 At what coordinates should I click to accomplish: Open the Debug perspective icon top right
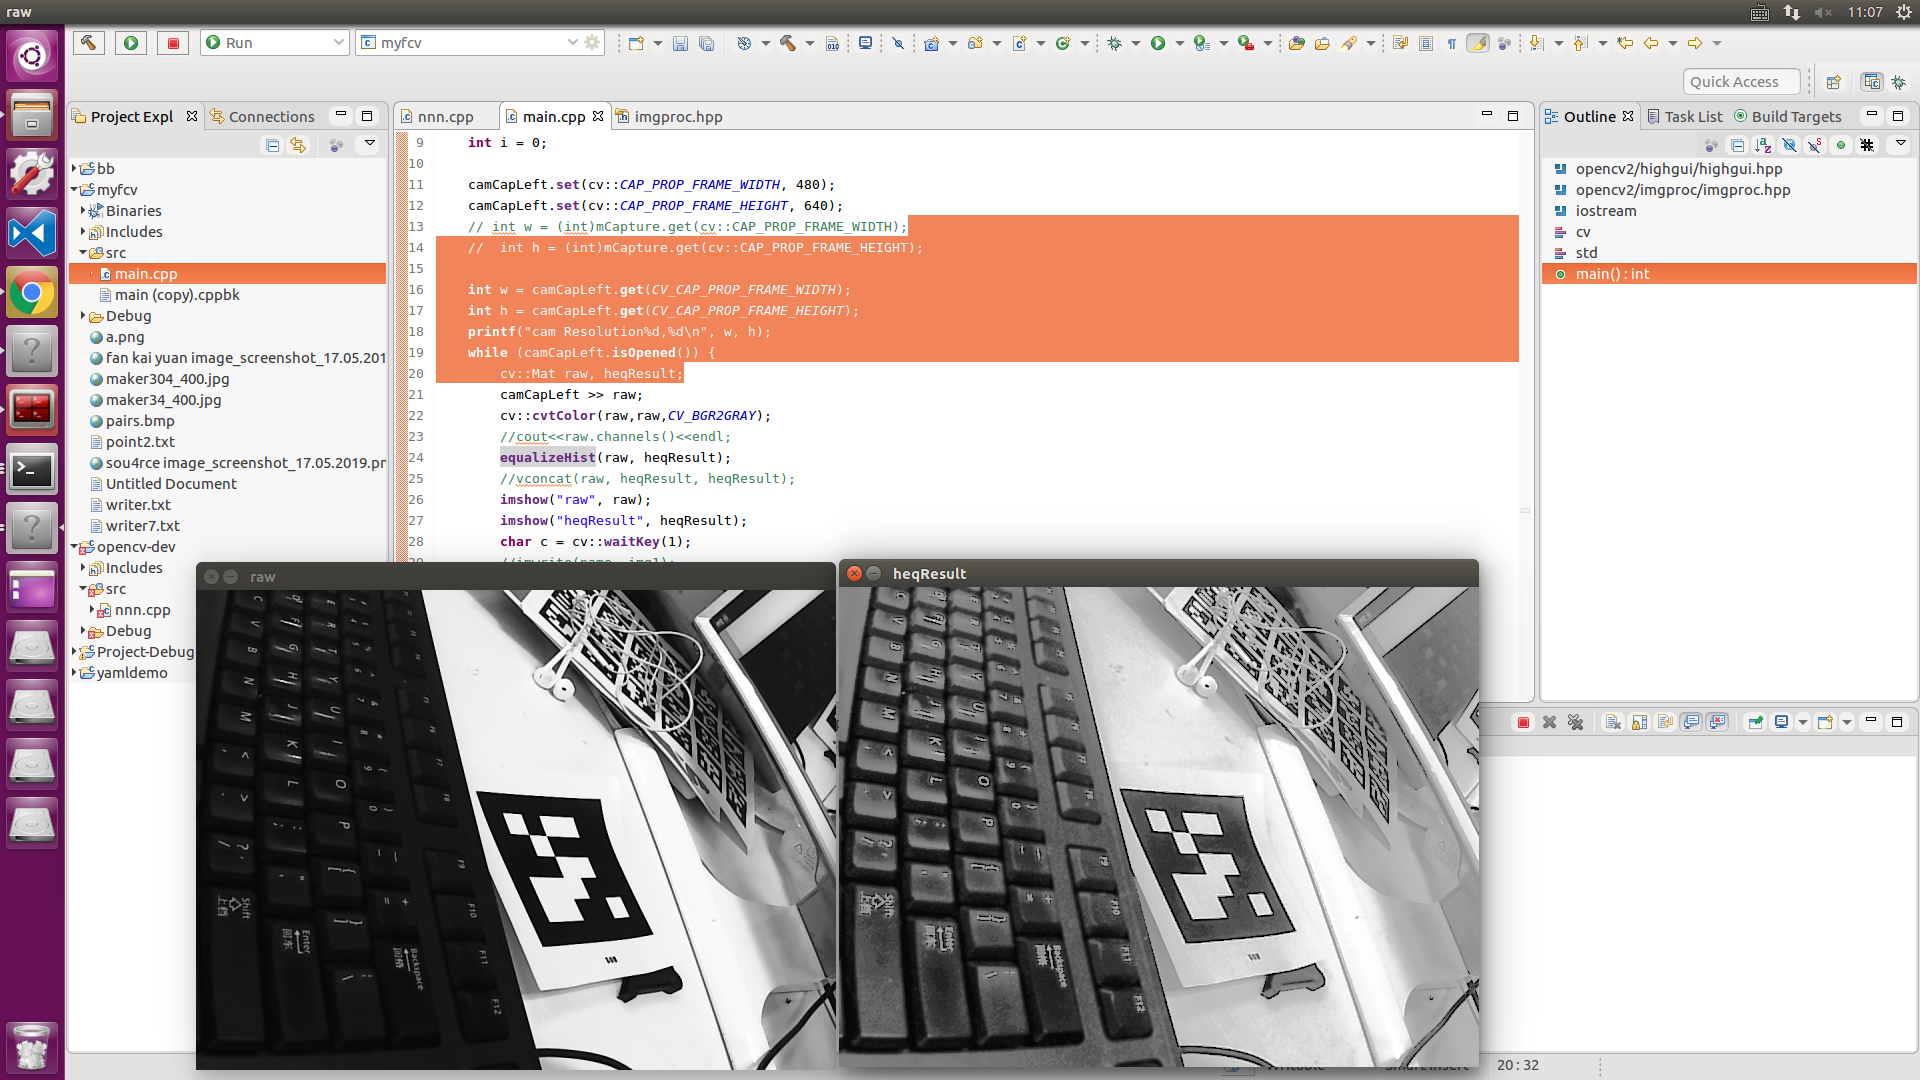[1899, 82]
